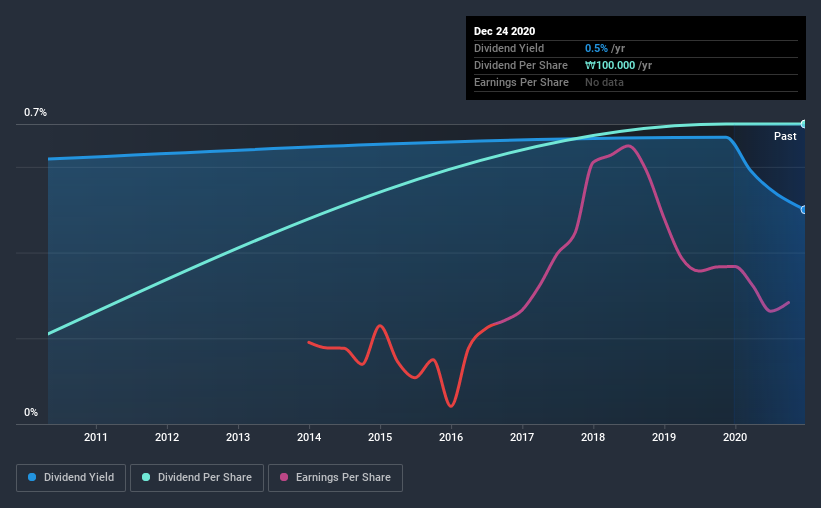Click the 0.5% dividend yield value in tooltip
This screenshot has width=821, height=508.
tap(596, 48)
